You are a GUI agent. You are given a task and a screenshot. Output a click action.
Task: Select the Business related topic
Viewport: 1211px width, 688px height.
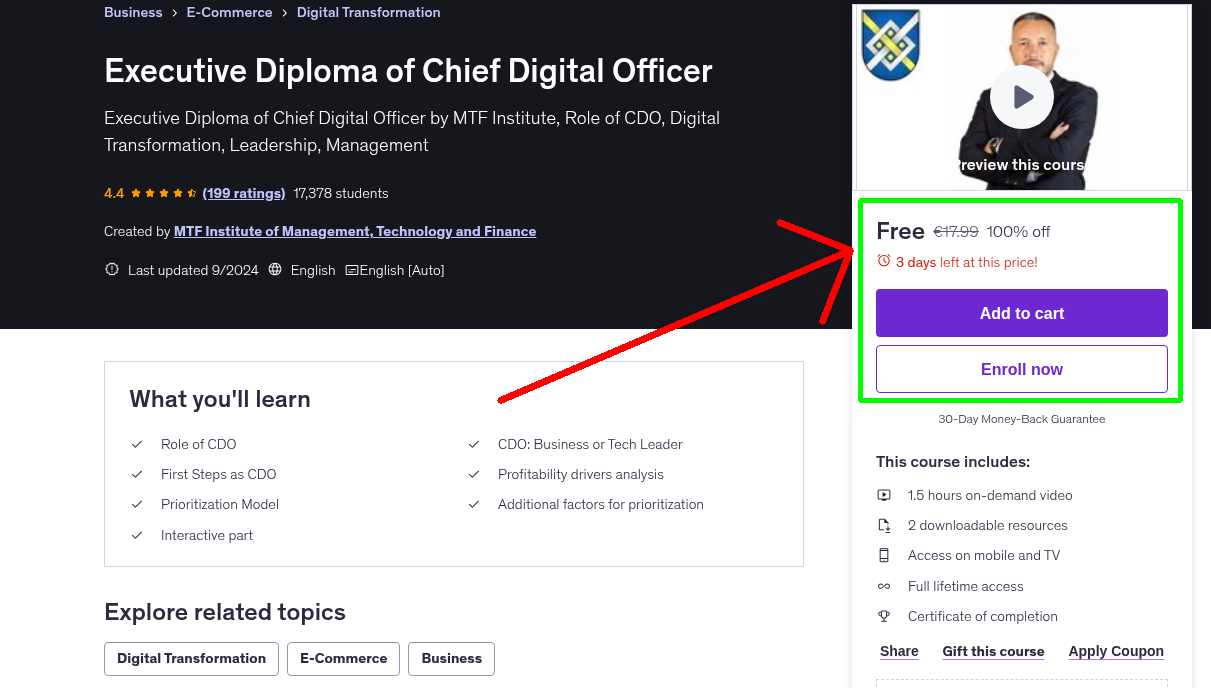(451, 658)
